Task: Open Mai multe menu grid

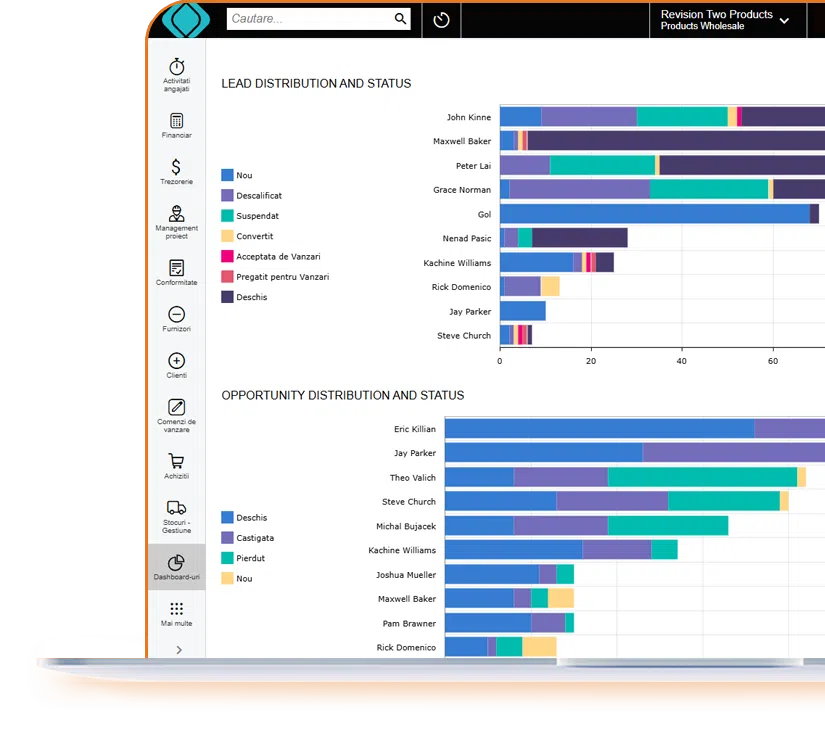Action: [176, 613]
